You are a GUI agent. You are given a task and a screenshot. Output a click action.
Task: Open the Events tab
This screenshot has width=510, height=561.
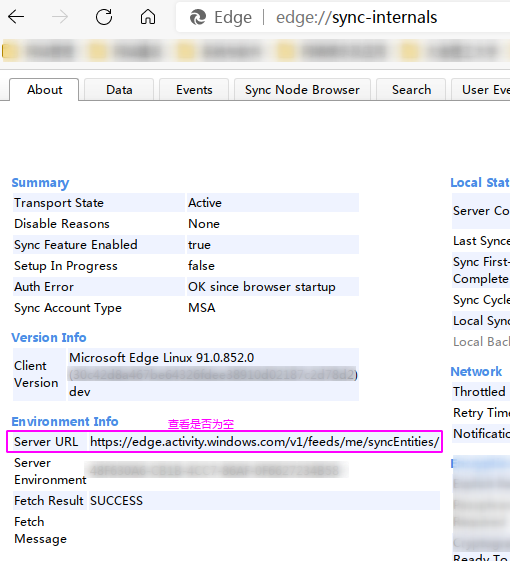pyautogui.click(x=194, y=89)
